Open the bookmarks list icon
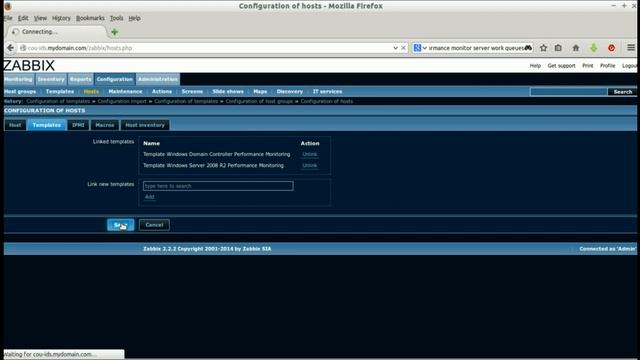Screen dimensions: 640x360 click(558, 48)
